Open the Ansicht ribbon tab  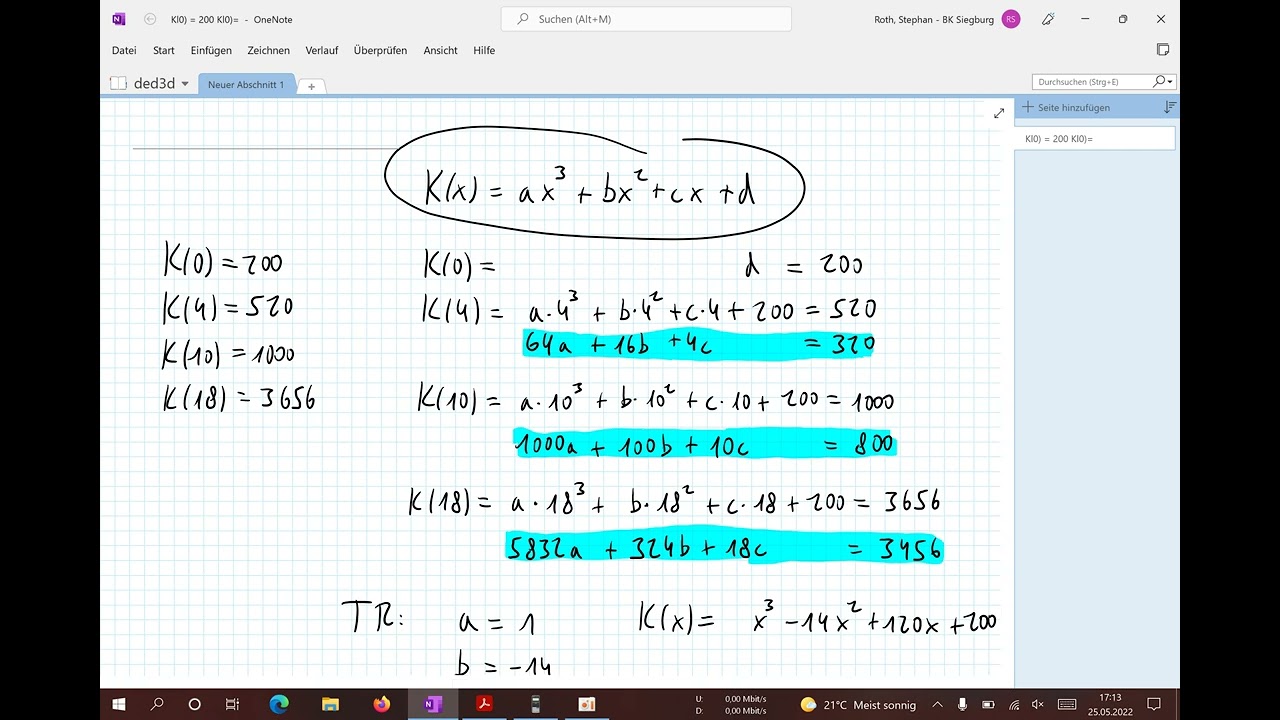pyautogui.click(x=440, y=50)
